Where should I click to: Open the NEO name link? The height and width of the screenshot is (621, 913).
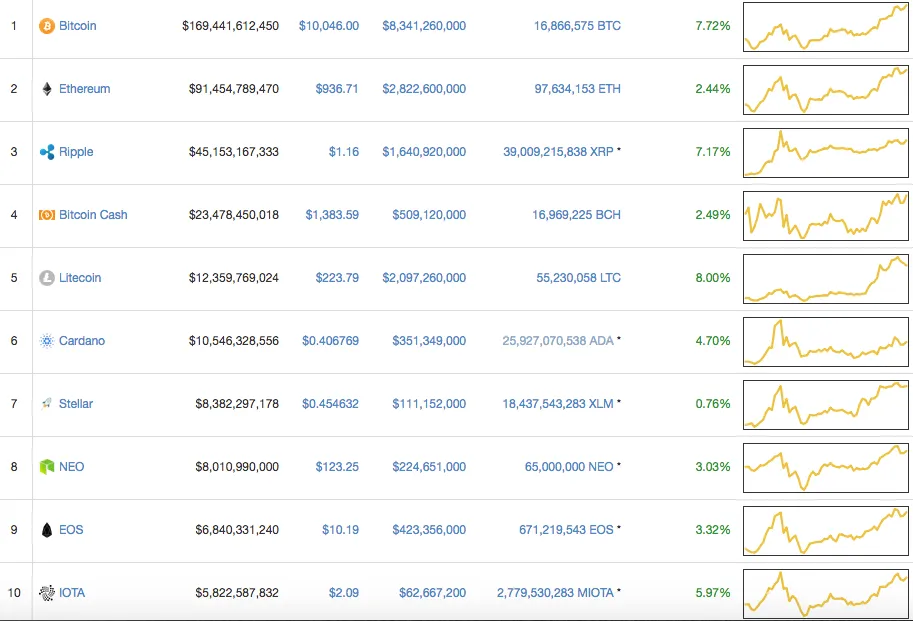(x=72, y=467)
